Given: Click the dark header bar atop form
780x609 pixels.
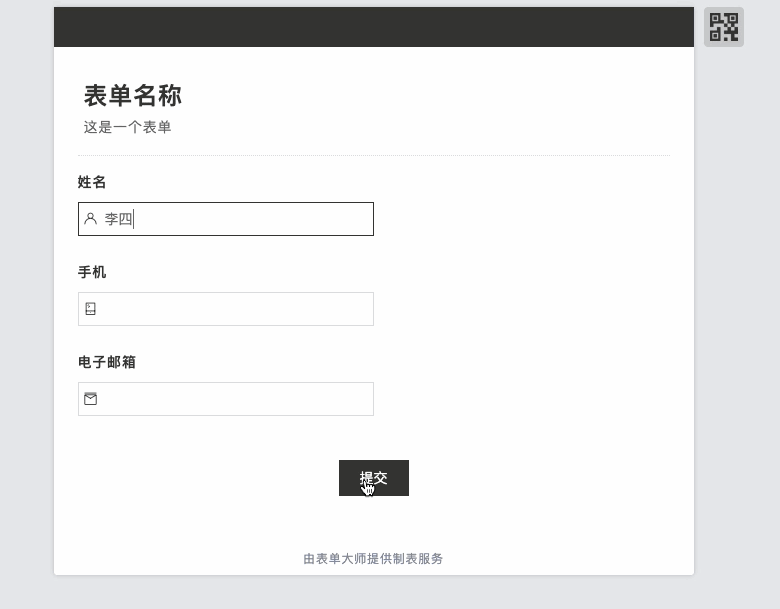Looking at the screenshot, I should point(373,27).
